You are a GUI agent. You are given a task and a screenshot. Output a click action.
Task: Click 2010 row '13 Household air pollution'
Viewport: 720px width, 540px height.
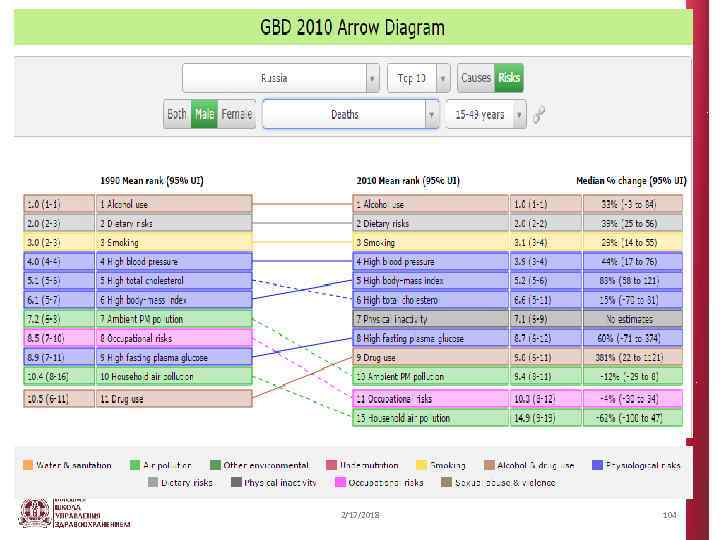(431, 418)
